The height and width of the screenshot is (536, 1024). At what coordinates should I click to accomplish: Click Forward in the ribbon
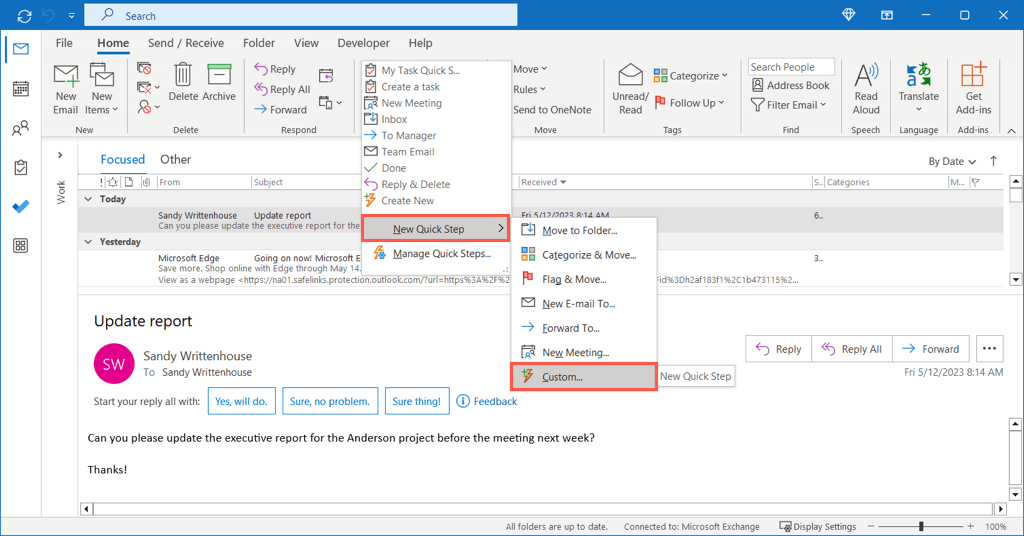[x=280, y=110]
